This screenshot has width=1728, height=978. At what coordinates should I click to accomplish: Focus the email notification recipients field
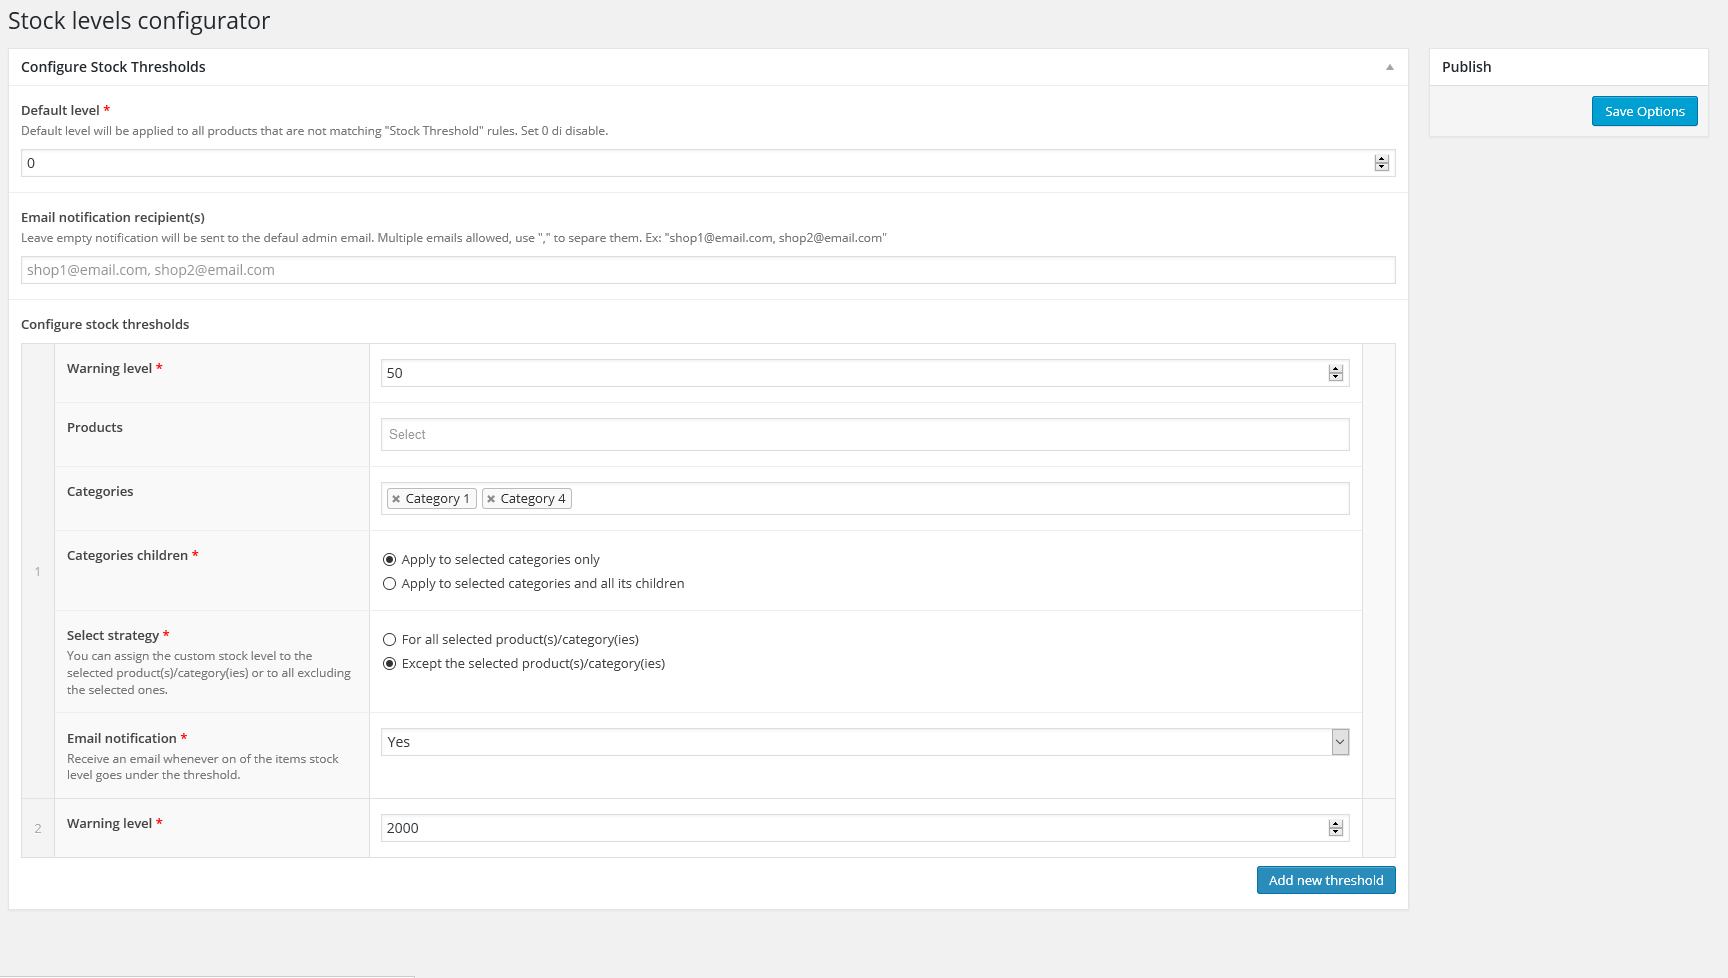pyautogui.click(x=708, y=270)
